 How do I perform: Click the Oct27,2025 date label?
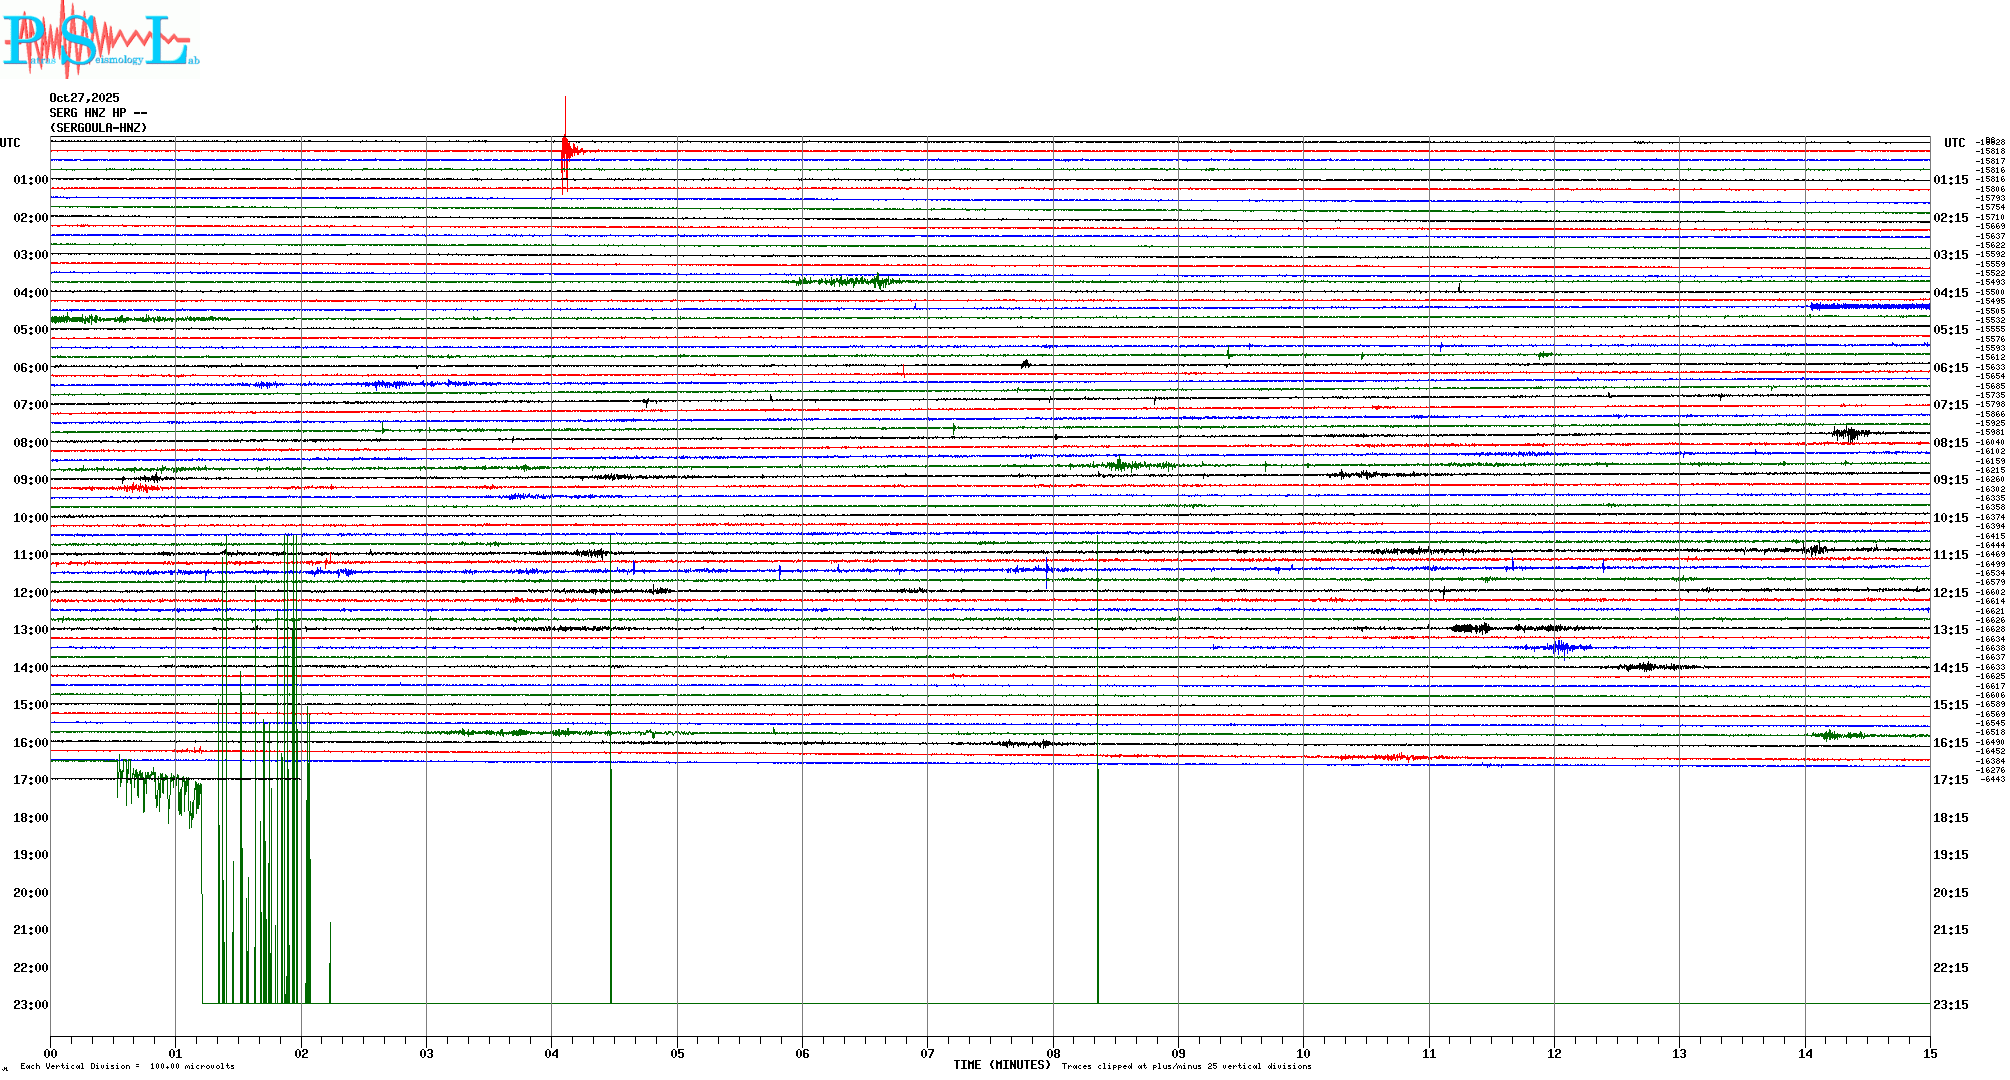coord(84,98)
